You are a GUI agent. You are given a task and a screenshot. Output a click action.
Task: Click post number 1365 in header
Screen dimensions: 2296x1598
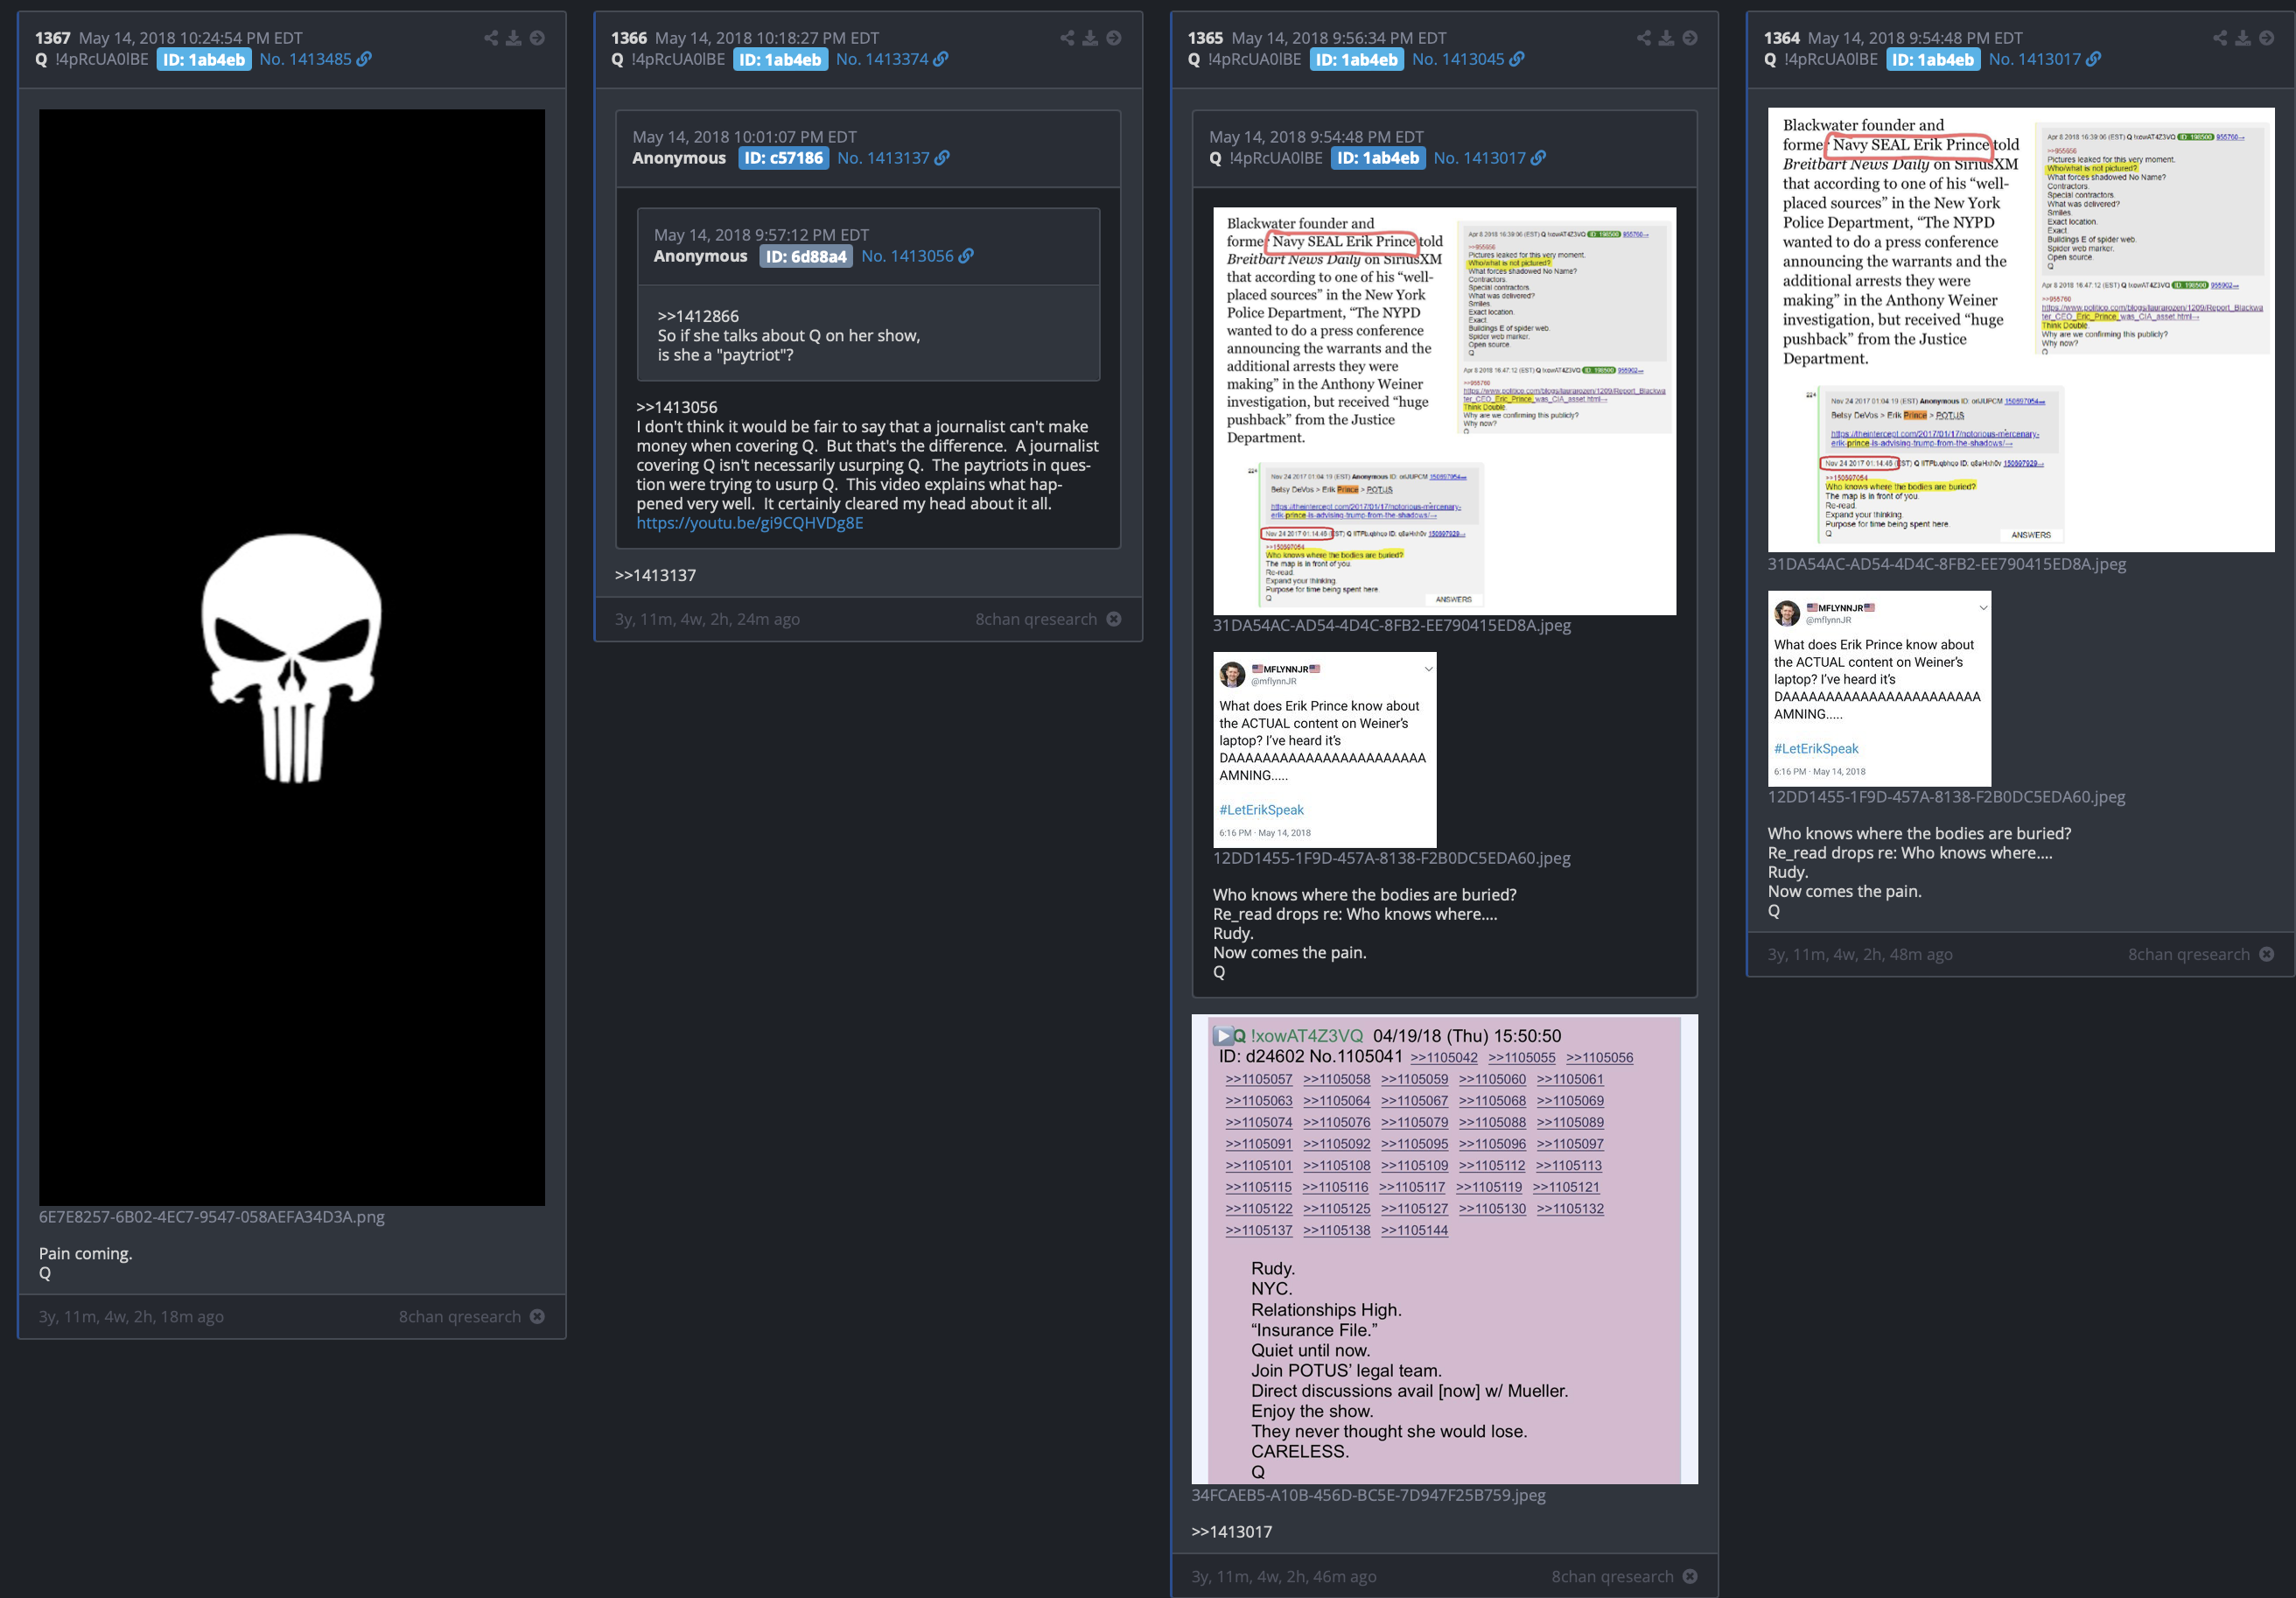1205,38
